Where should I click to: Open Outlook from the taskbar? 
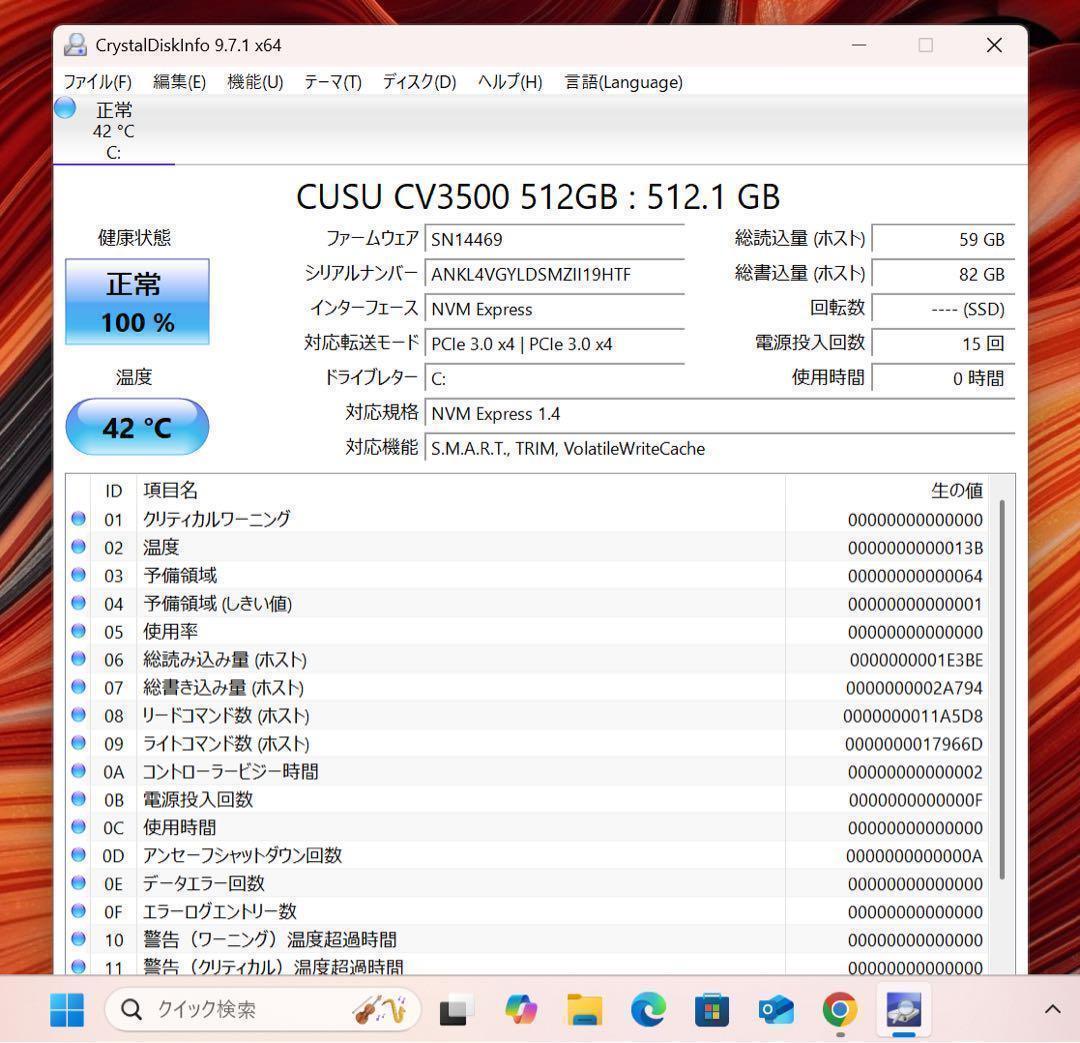click(776, 1010)
